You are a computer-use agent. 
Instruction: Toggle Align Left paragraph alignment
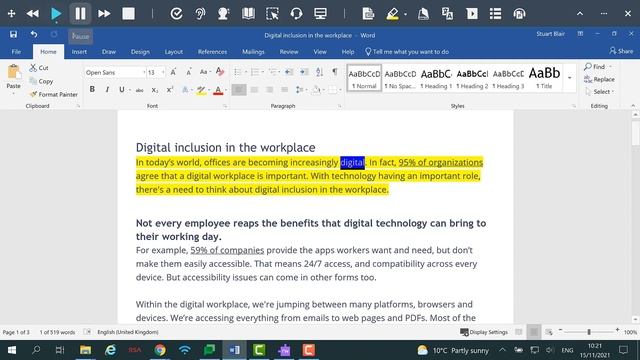[239, 89]
